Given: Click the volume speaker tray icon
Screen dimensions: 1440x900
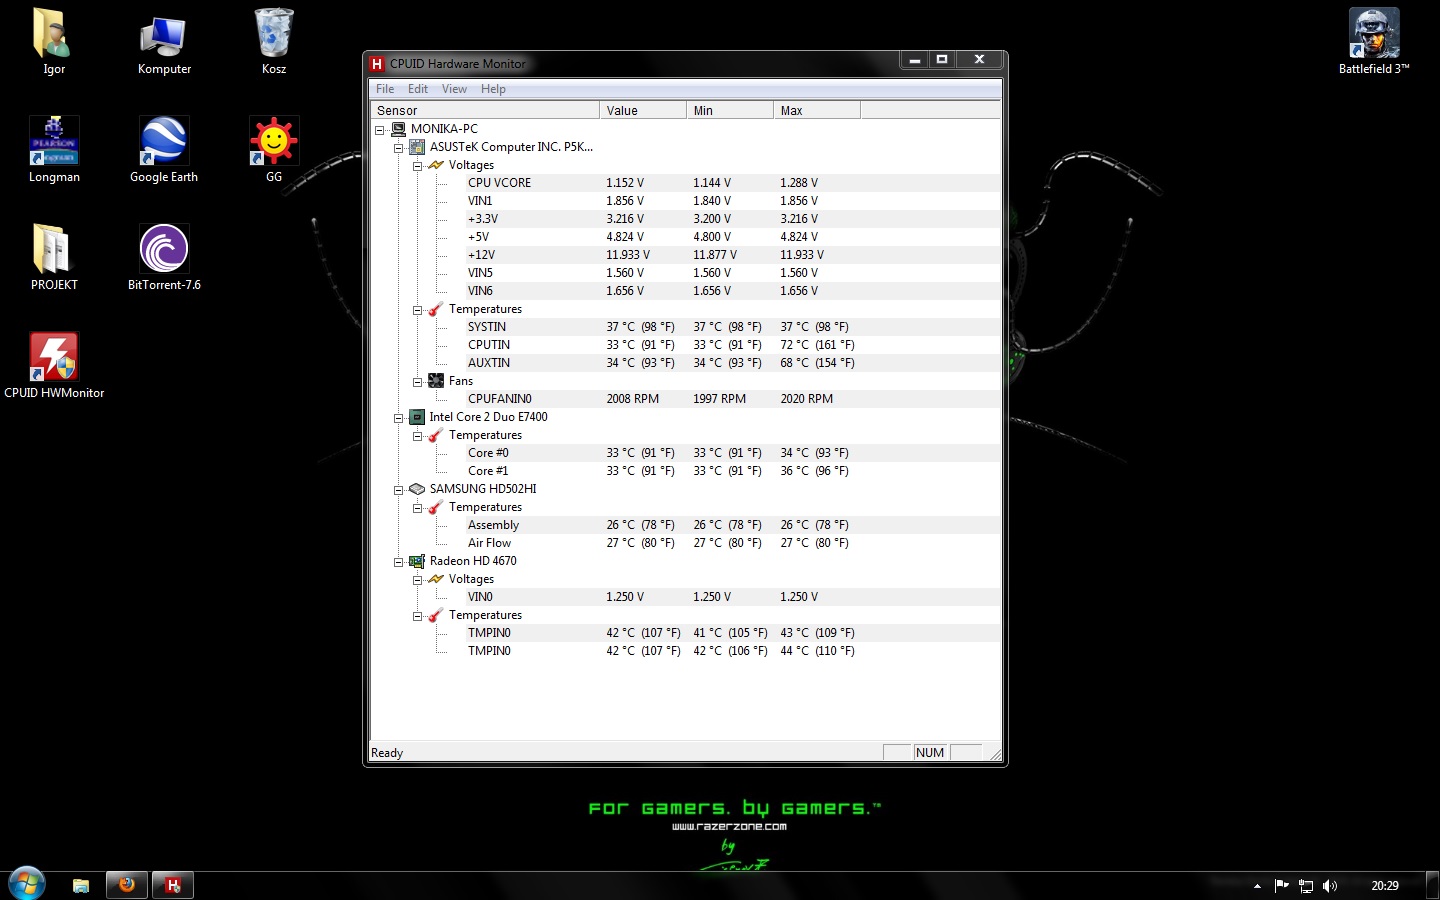Looking at the screenshot, I should tap(1330, 886).
